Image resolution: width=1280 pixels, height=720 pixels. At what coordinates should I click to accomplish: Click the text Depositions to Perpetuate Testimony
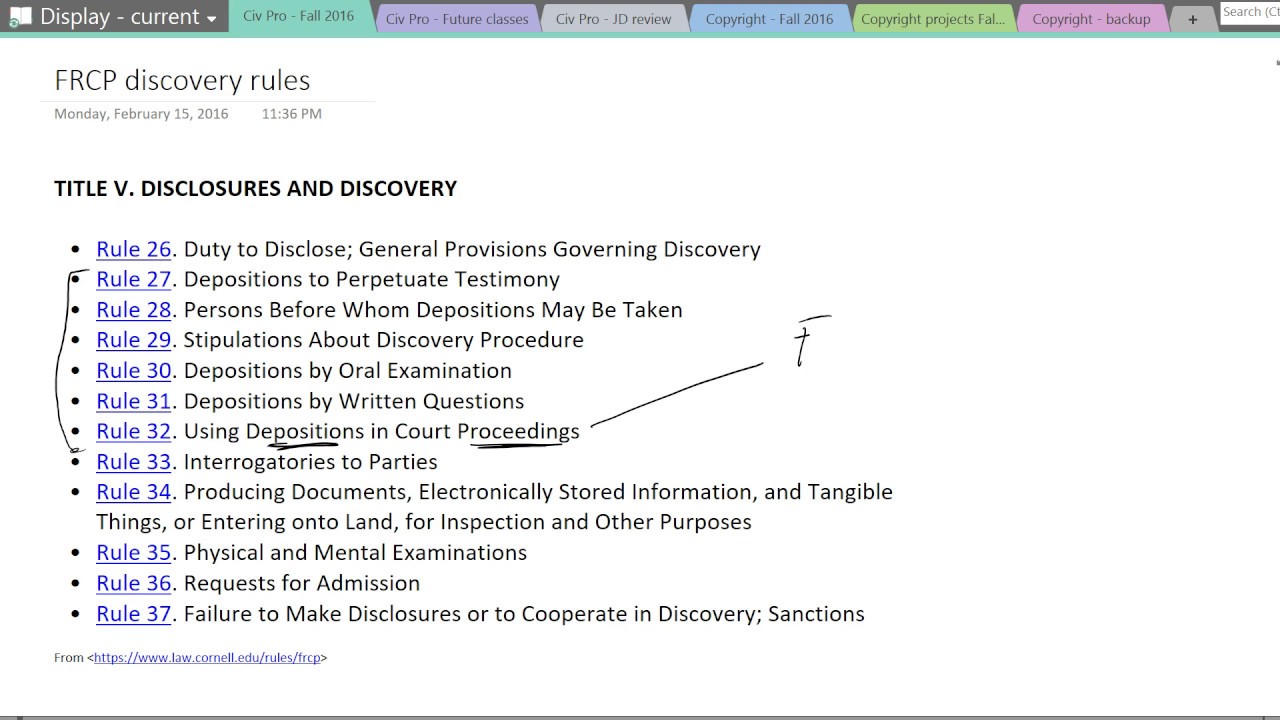[x=372, y=279]
